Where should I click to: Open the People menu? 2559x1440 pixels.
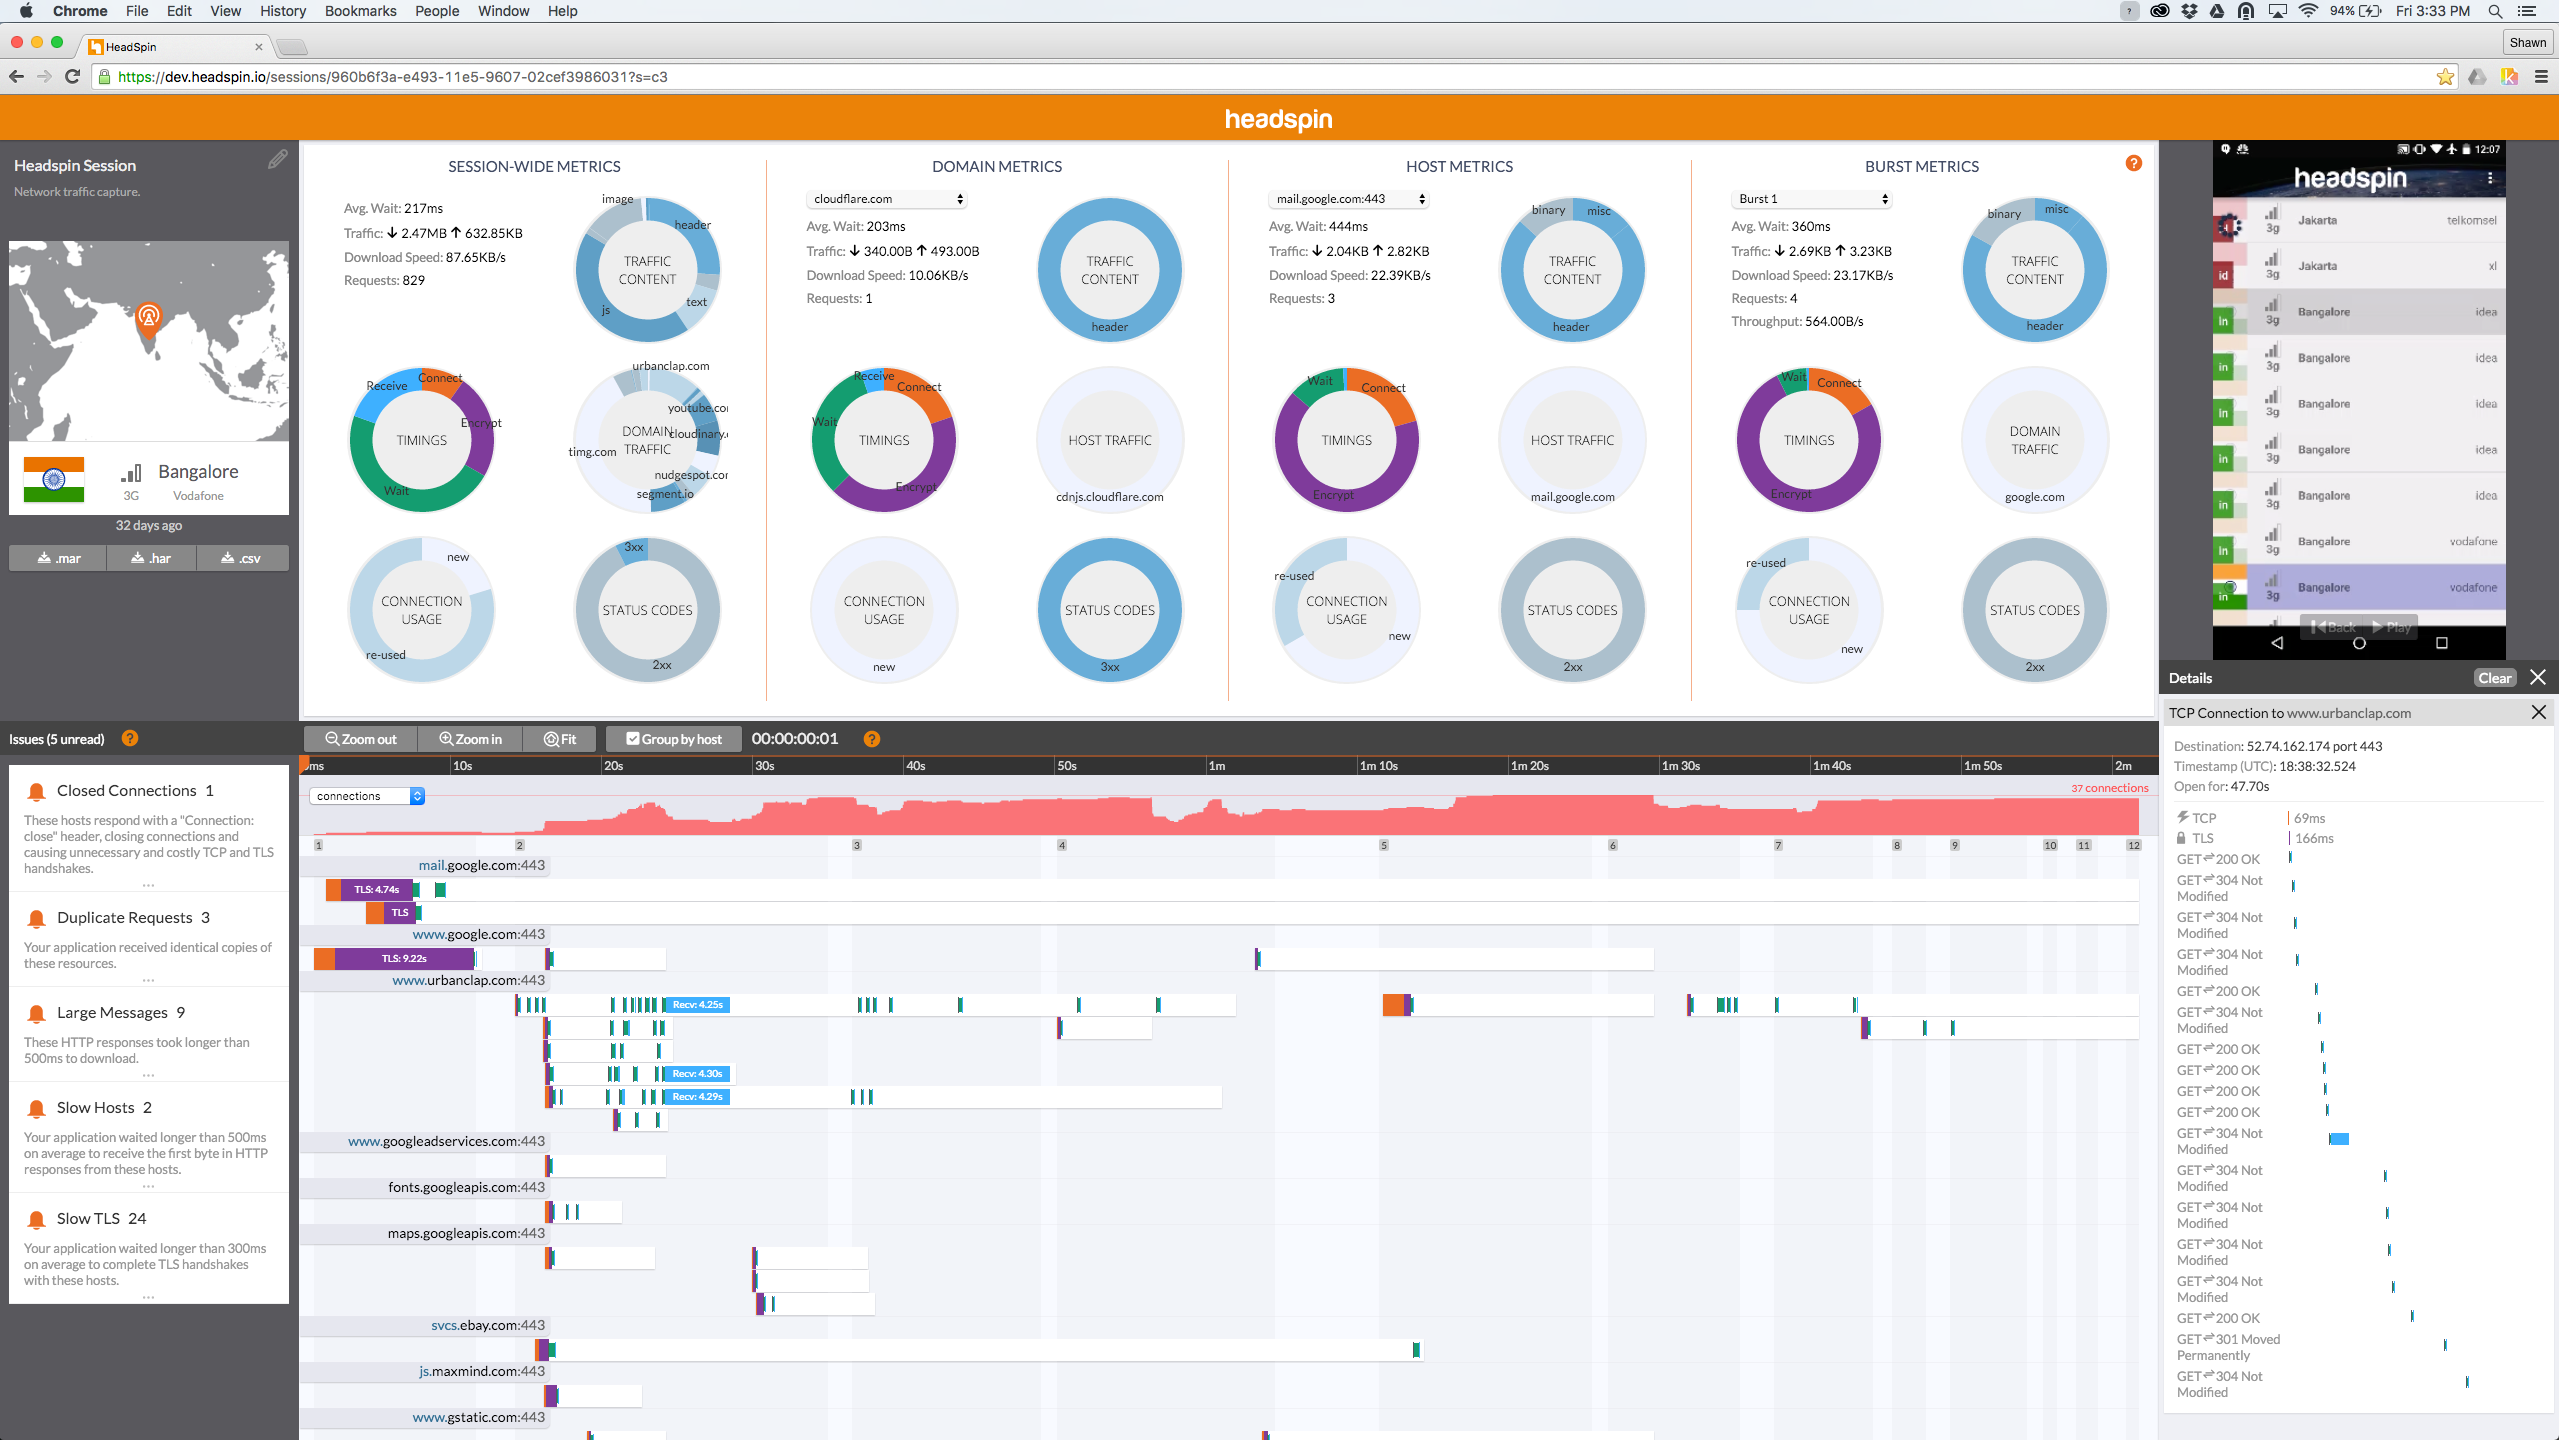click(437, 11)
